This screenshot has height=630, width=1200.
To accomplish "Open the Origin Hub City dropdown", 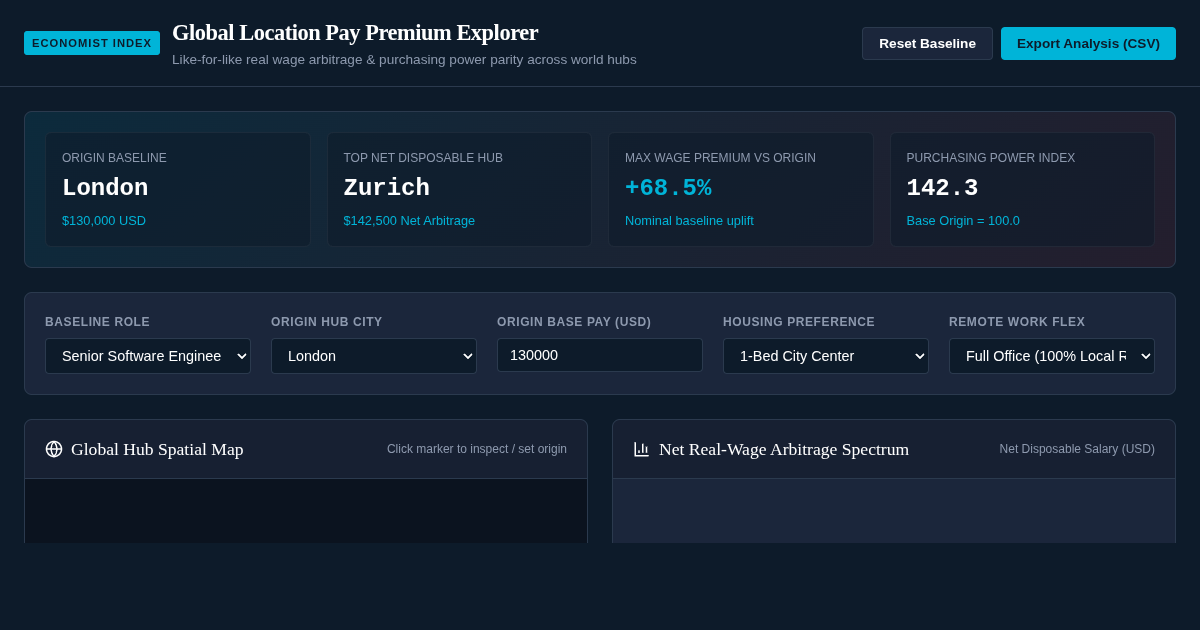I will tap(374, 356).
